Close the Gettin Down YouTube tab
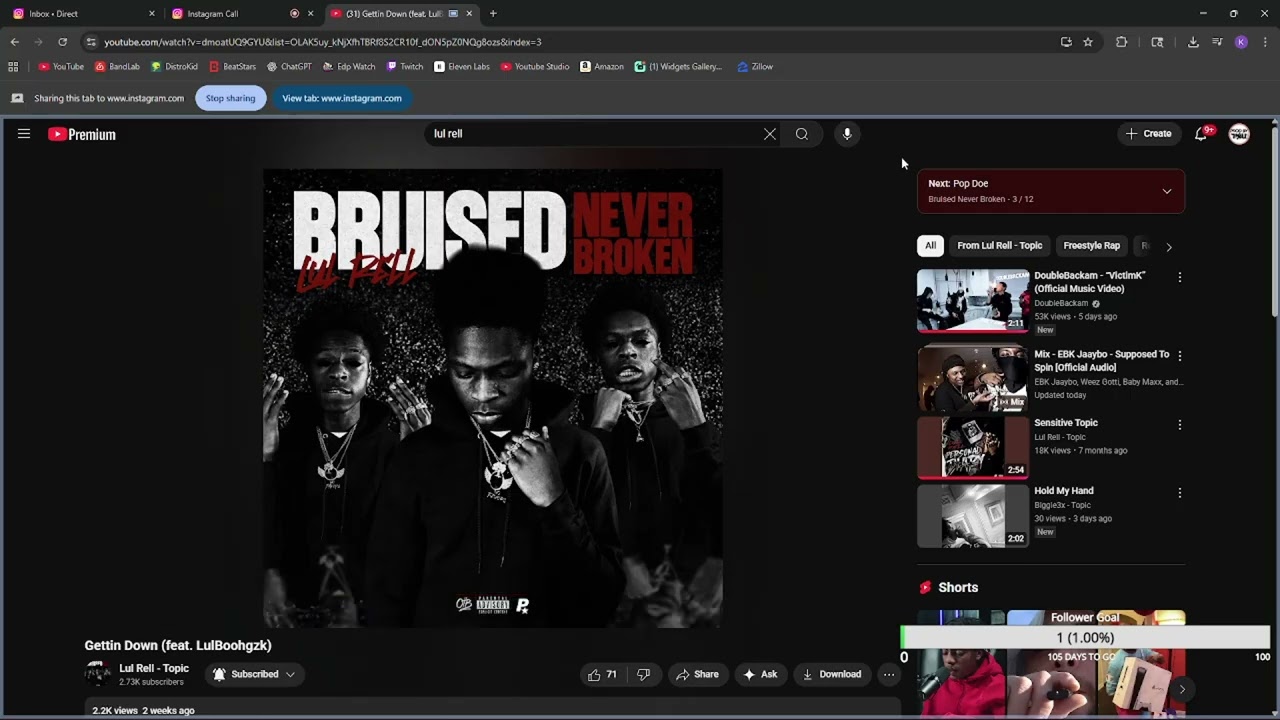Image resolution: width=1280 pixels, height=720 pixels. coord(469,14)
